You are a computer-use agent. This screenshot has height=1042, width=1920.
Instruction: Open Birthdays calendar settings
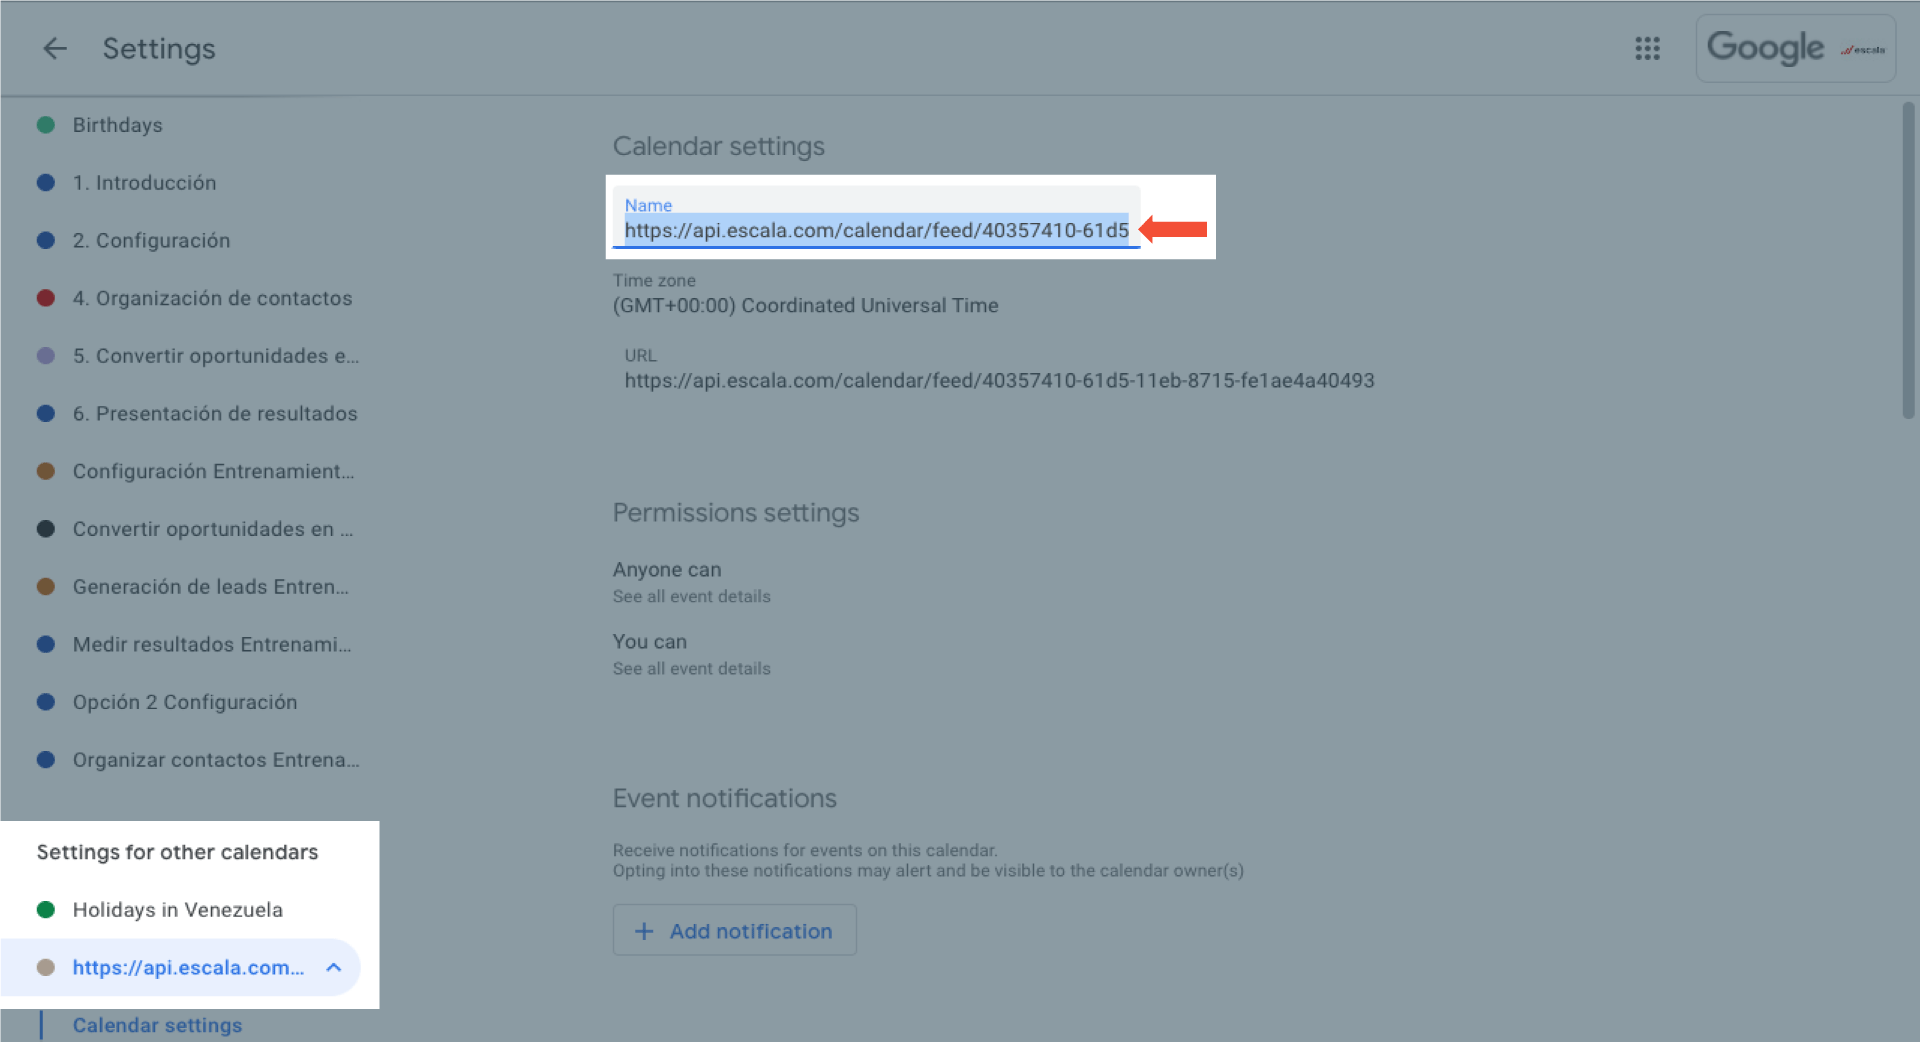(117, 125)
